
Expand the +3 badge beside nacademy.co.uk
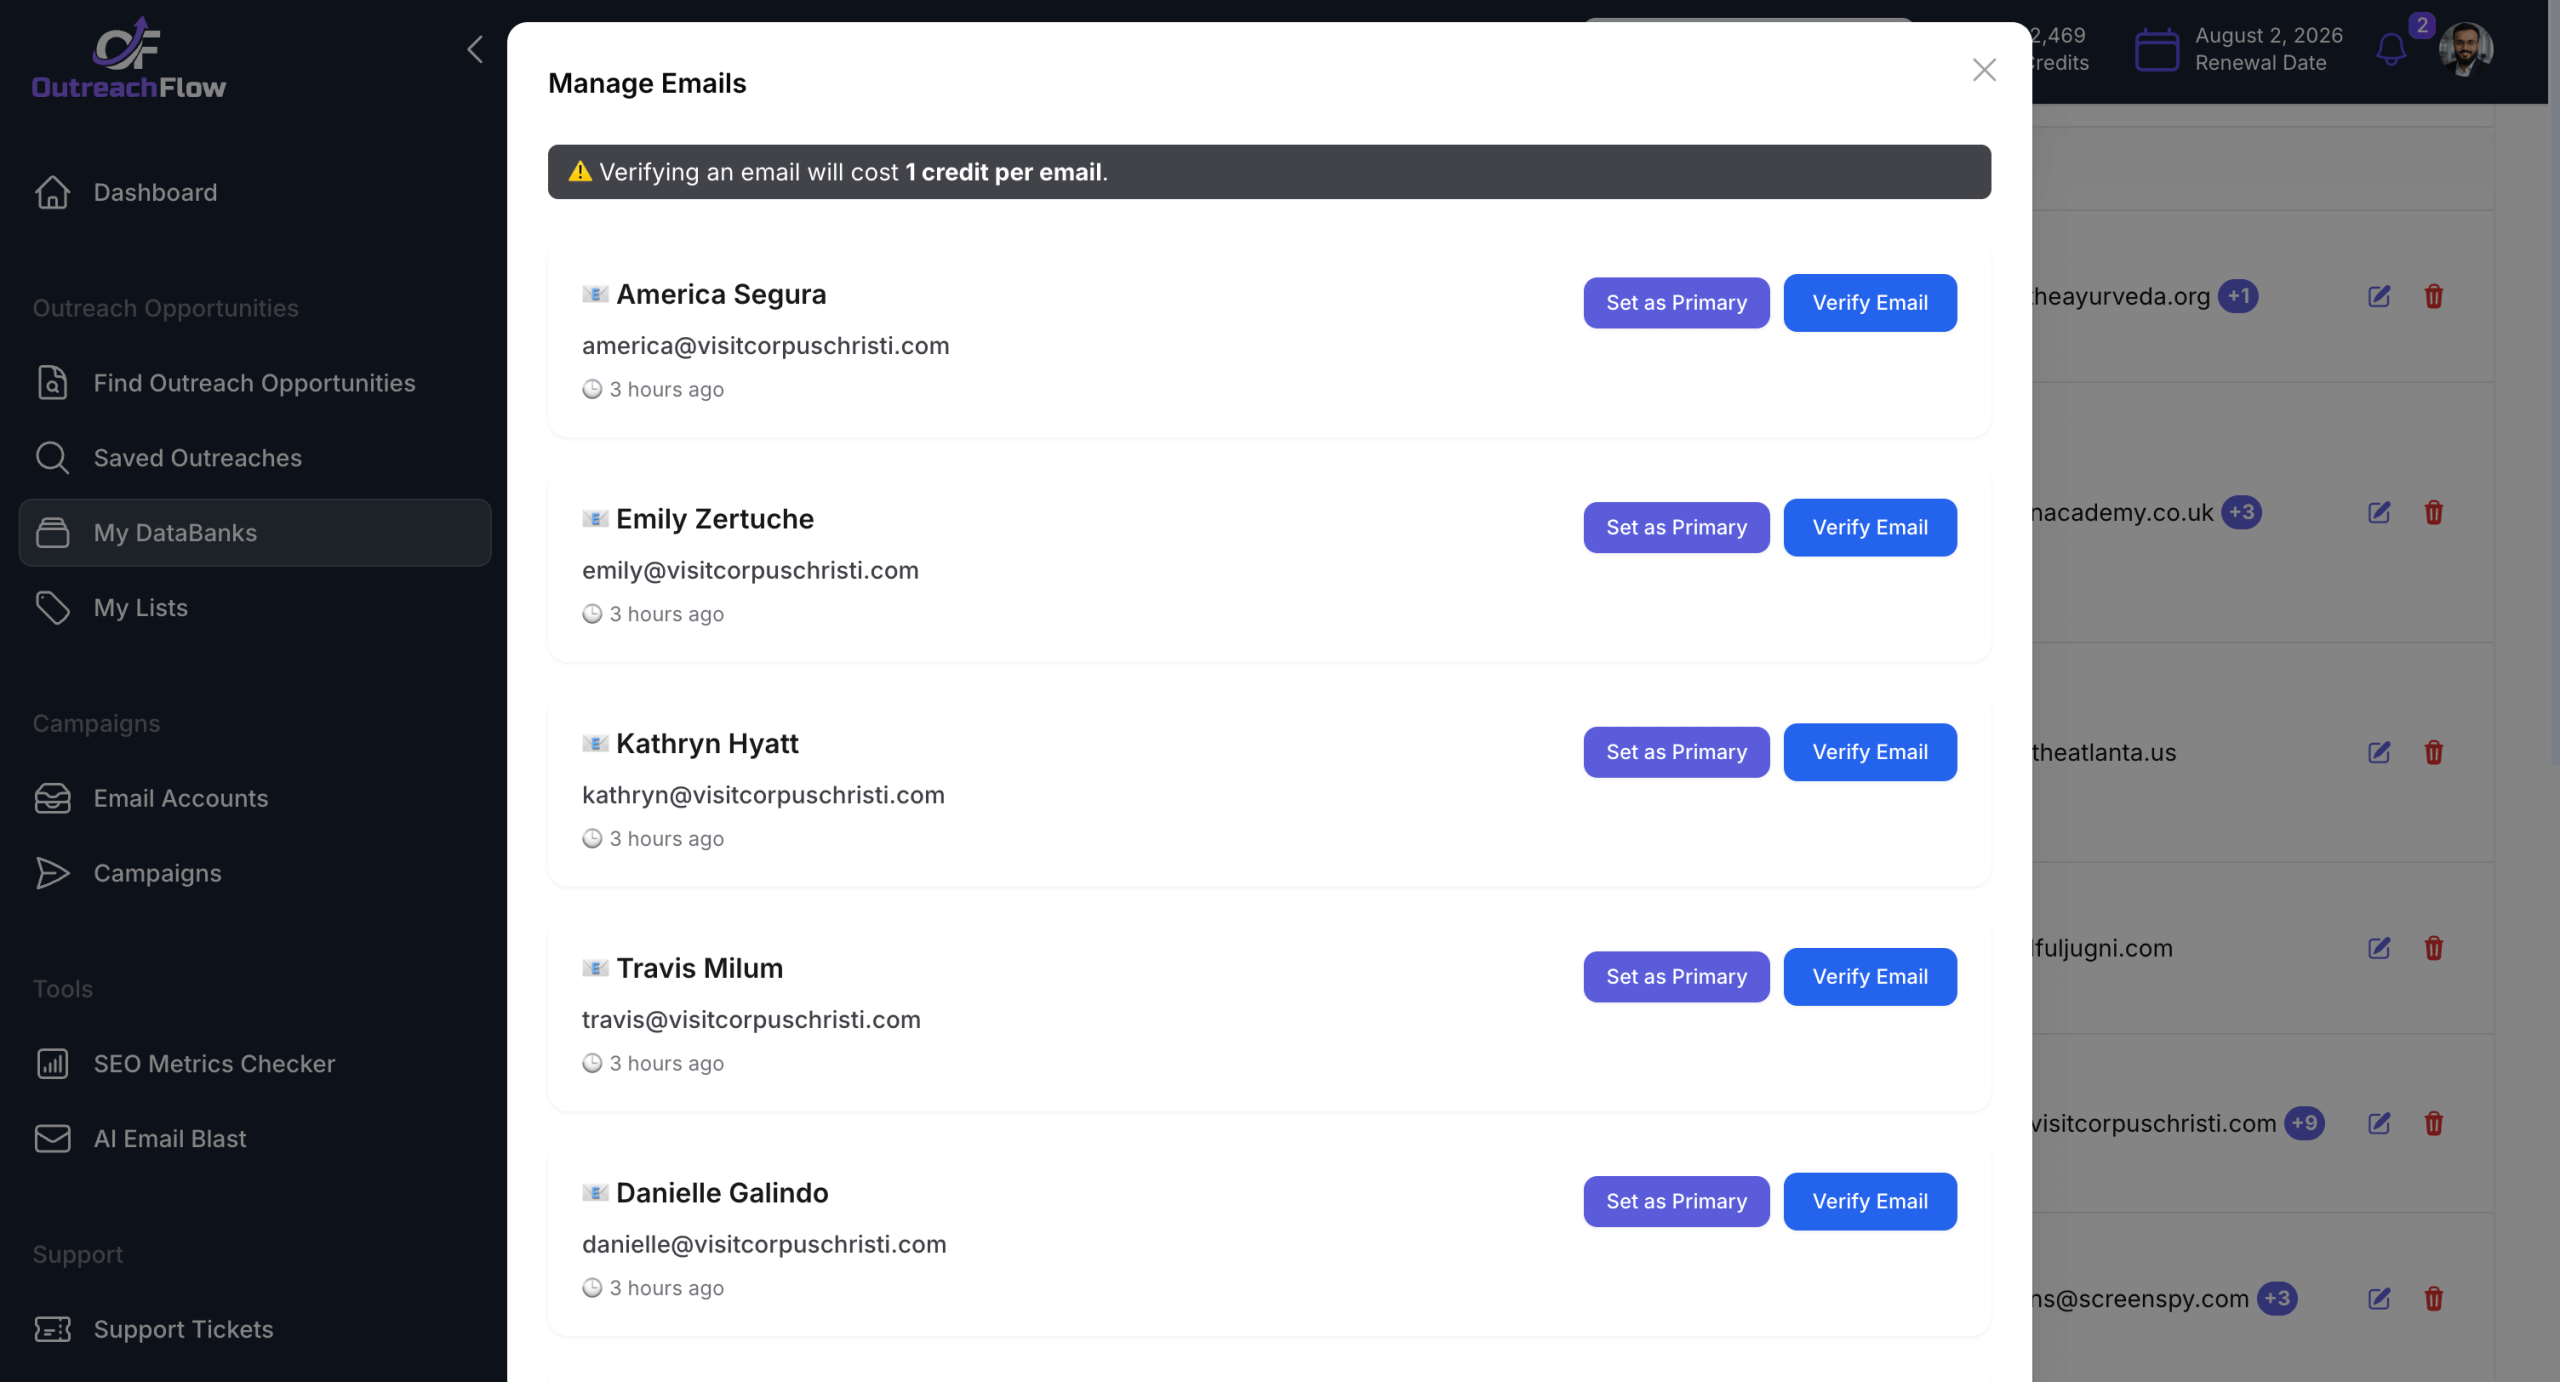tap(2241, 513)
